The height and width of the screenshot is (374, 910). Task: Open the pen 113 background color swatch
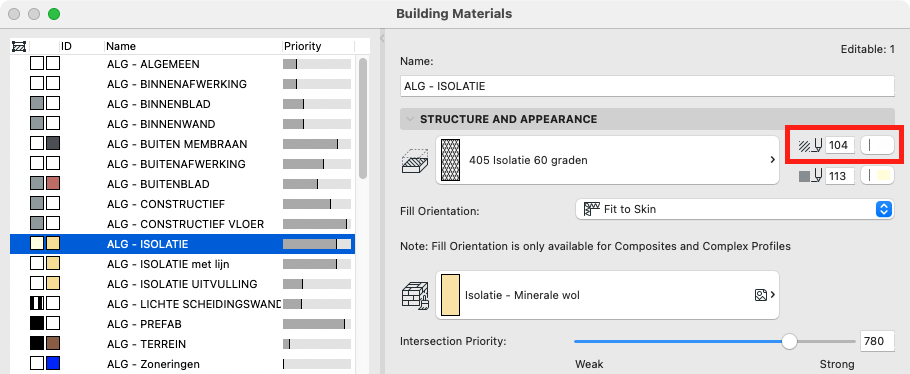point(877,175)
